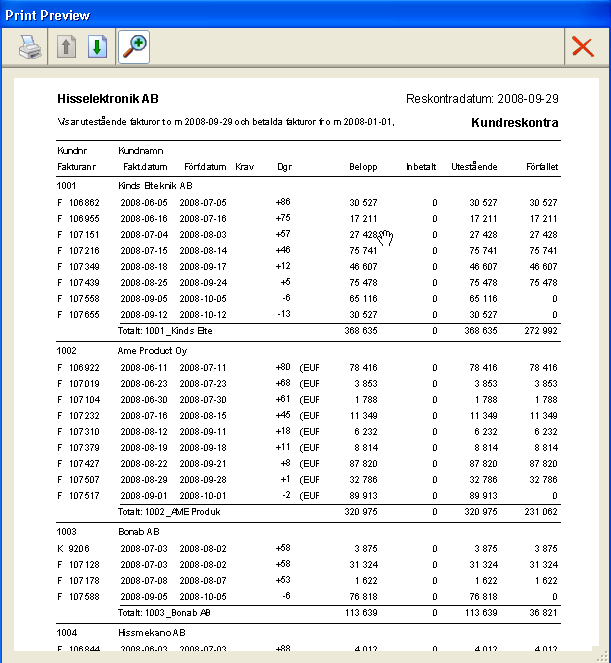Click the Totalt: 1003_Bonab AB row label
The width and height of the screenshot is (611, 663).
tap(164, 613)
